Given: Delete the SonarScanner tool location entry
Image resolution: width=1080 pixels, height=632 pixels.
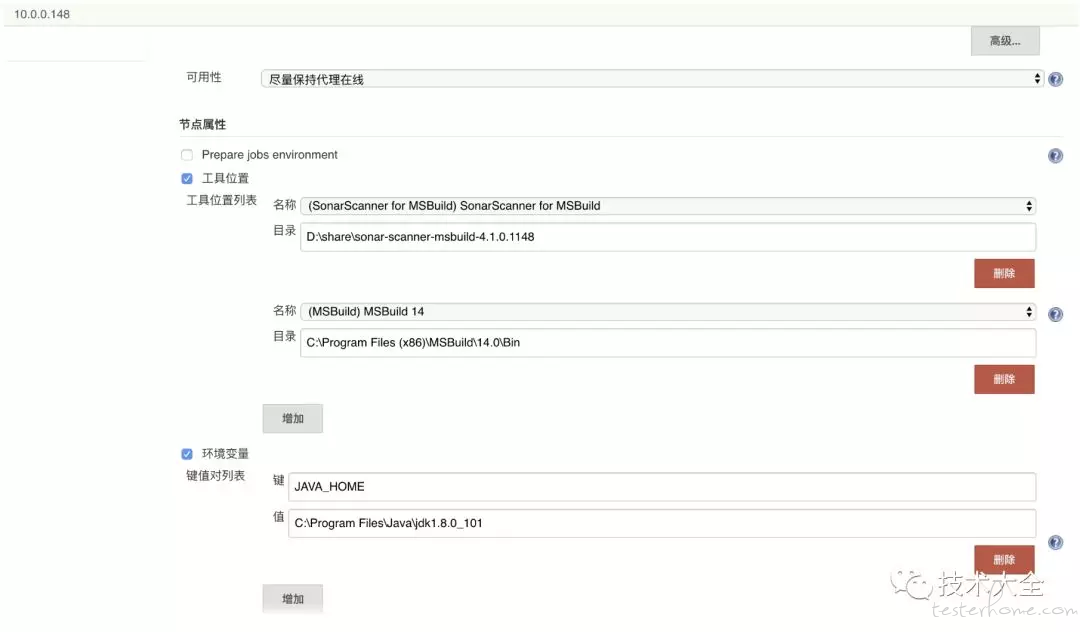Looking at the screenshot, I should pos(1004,273).
